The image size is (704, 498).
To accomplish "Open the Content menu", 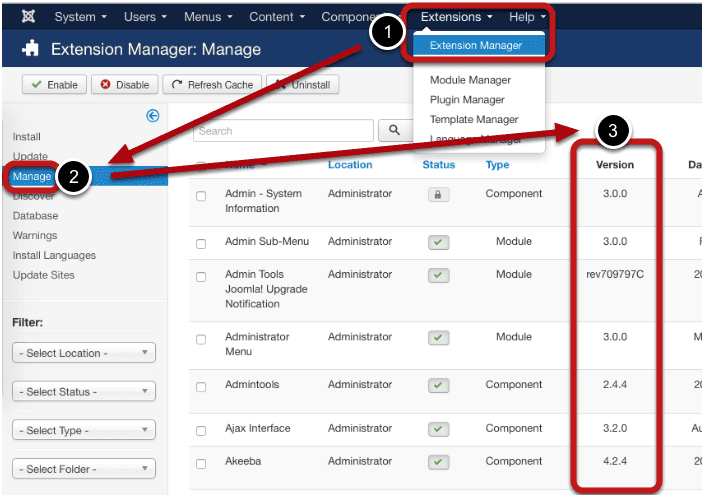I will click(x=277, y=17).
